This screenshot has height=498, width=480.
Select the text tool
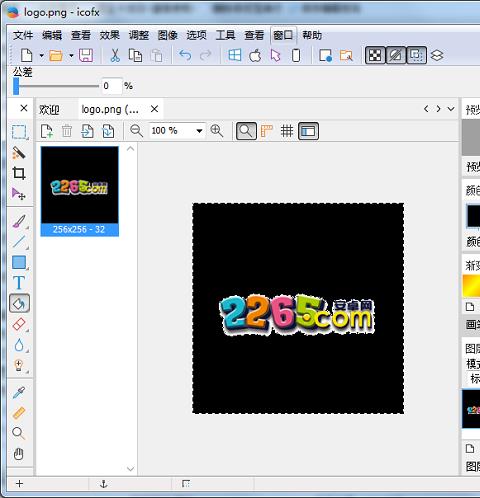(x=19, y=283)
